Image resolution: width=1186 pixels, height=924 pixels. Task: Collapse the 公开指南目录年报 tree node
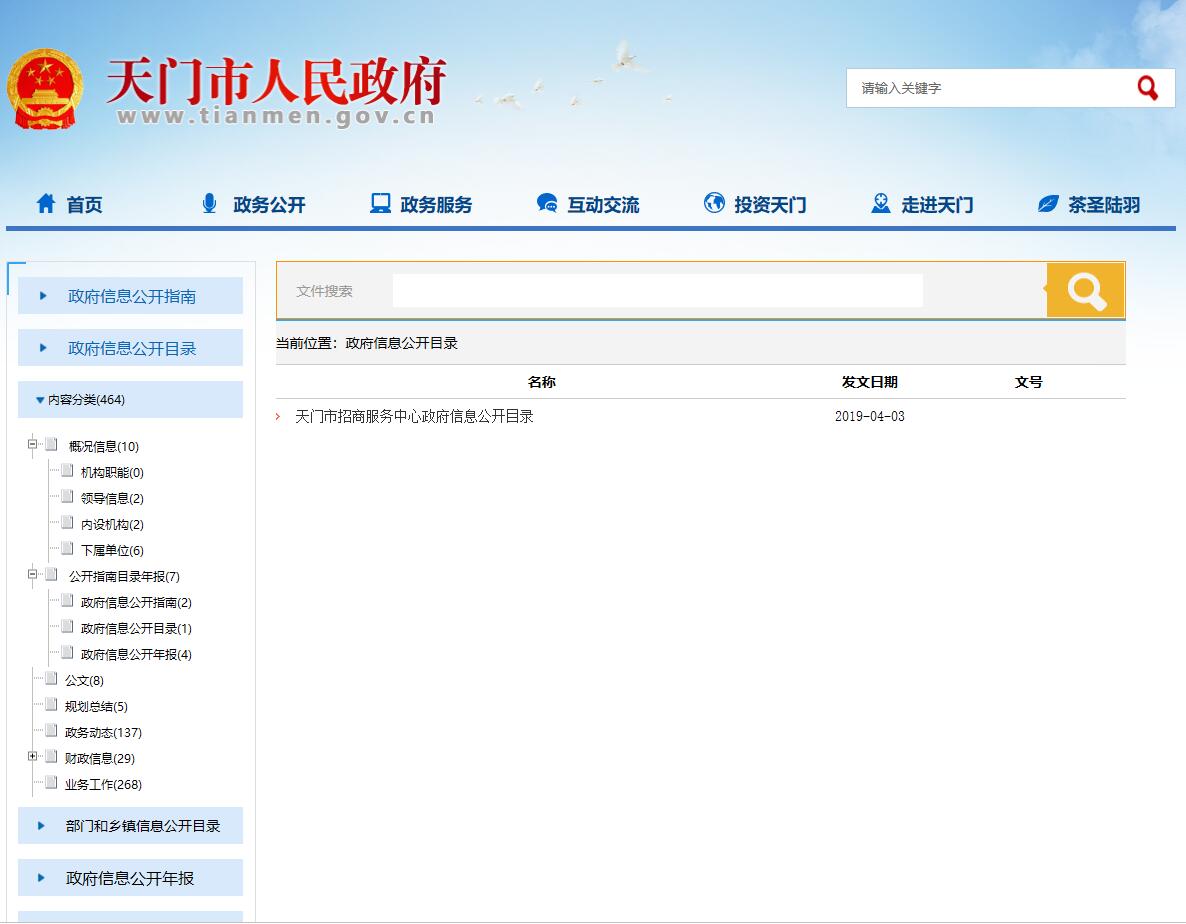[x=33, y=575]
